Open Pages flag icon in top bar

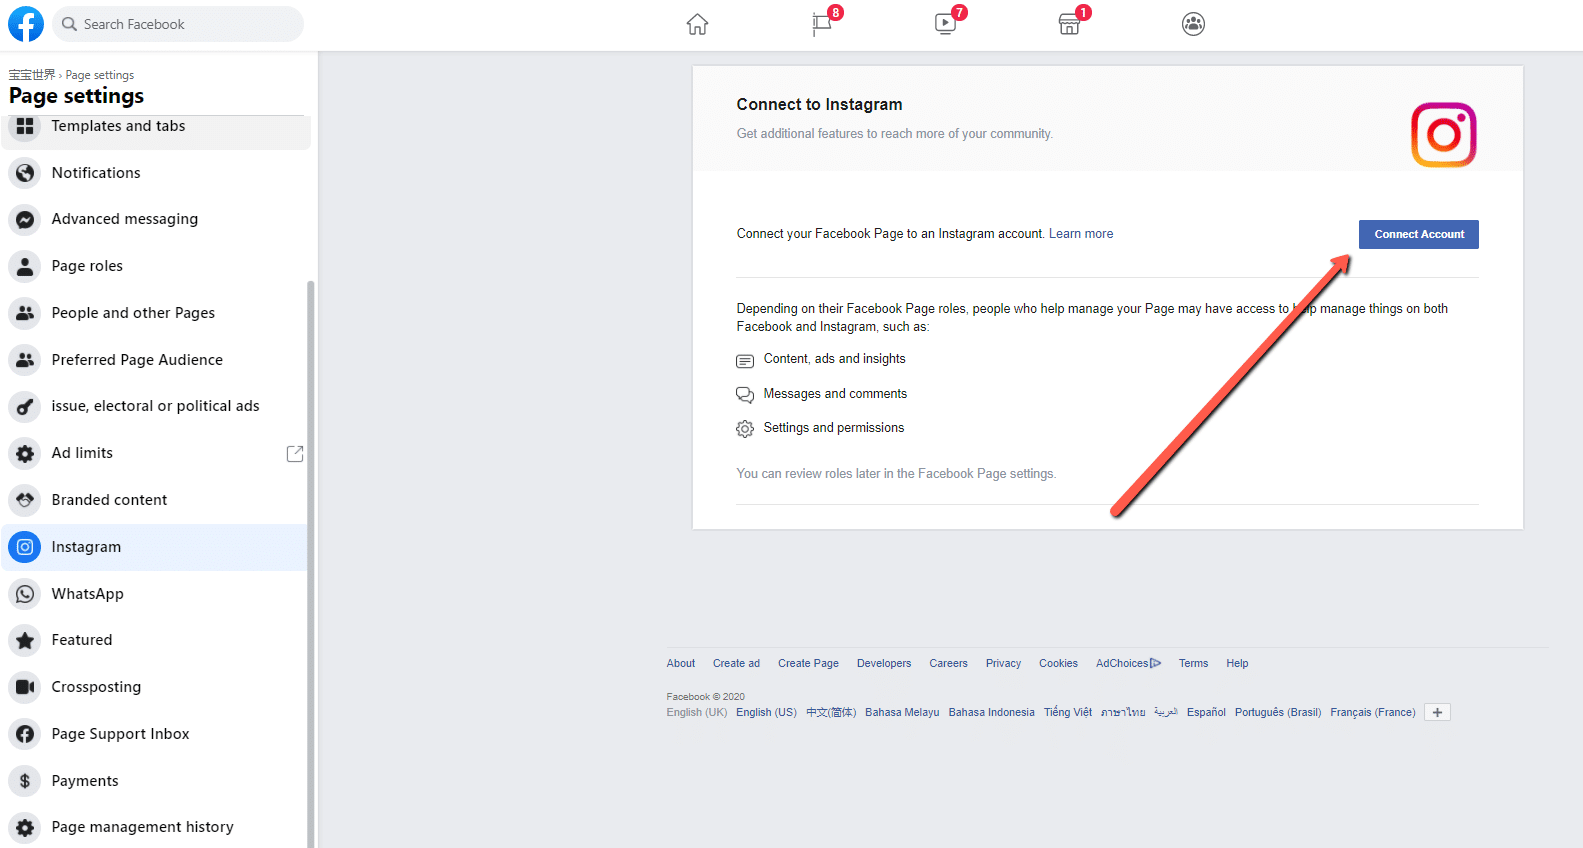click(x=822, y=24)
